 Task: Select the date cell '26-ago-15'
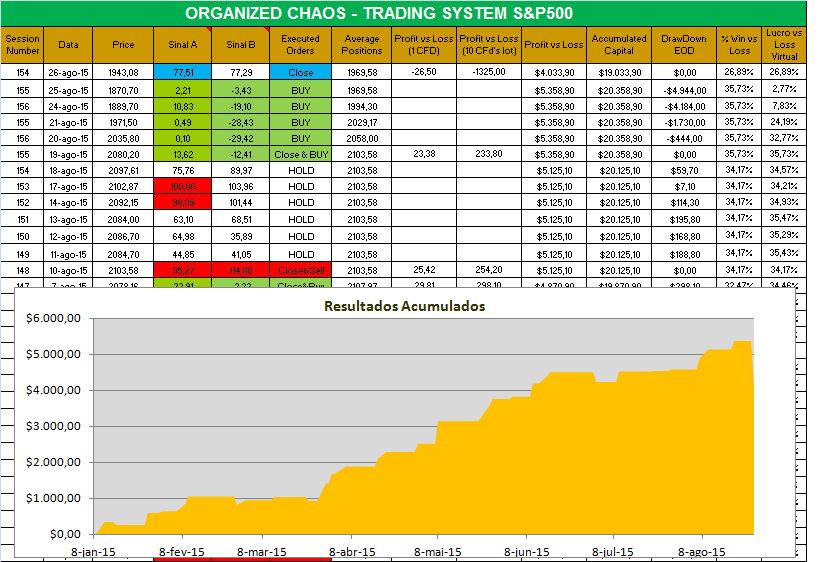click(68, 72)
